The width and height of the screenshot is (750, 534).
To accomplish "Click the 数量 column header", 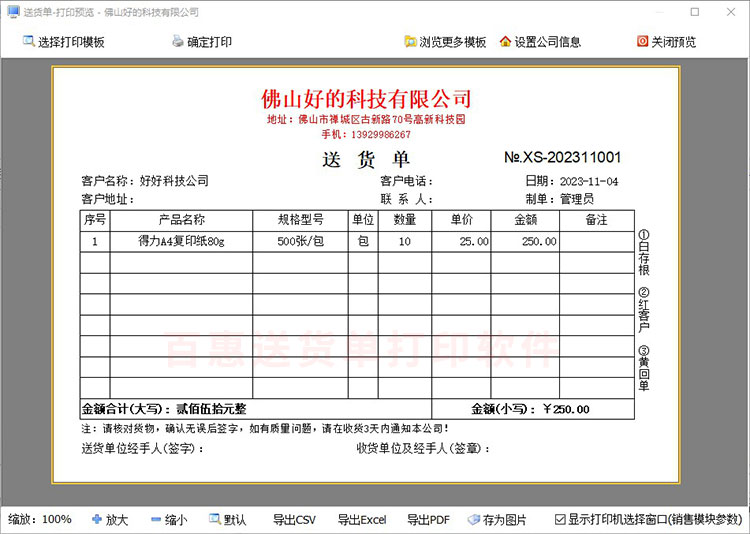I will 405,220.
